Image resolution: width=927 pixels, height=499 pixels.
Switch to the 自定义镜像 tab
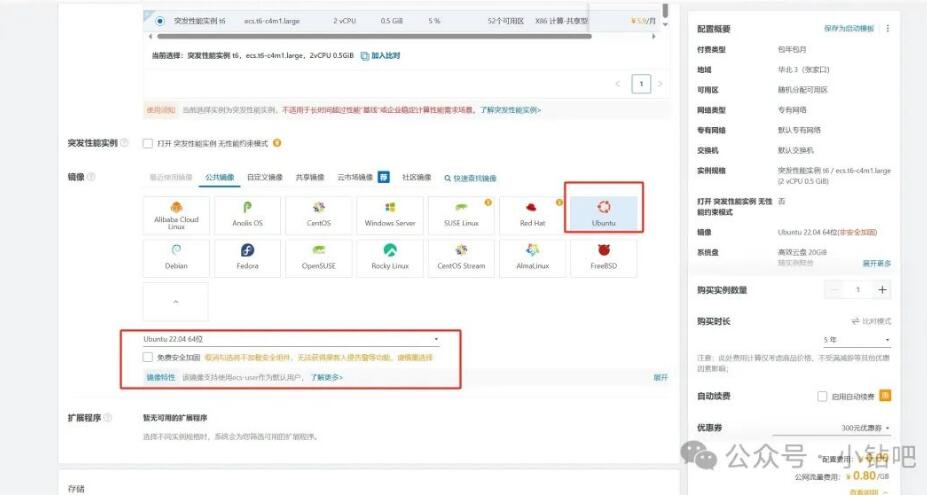coord(264,177)
